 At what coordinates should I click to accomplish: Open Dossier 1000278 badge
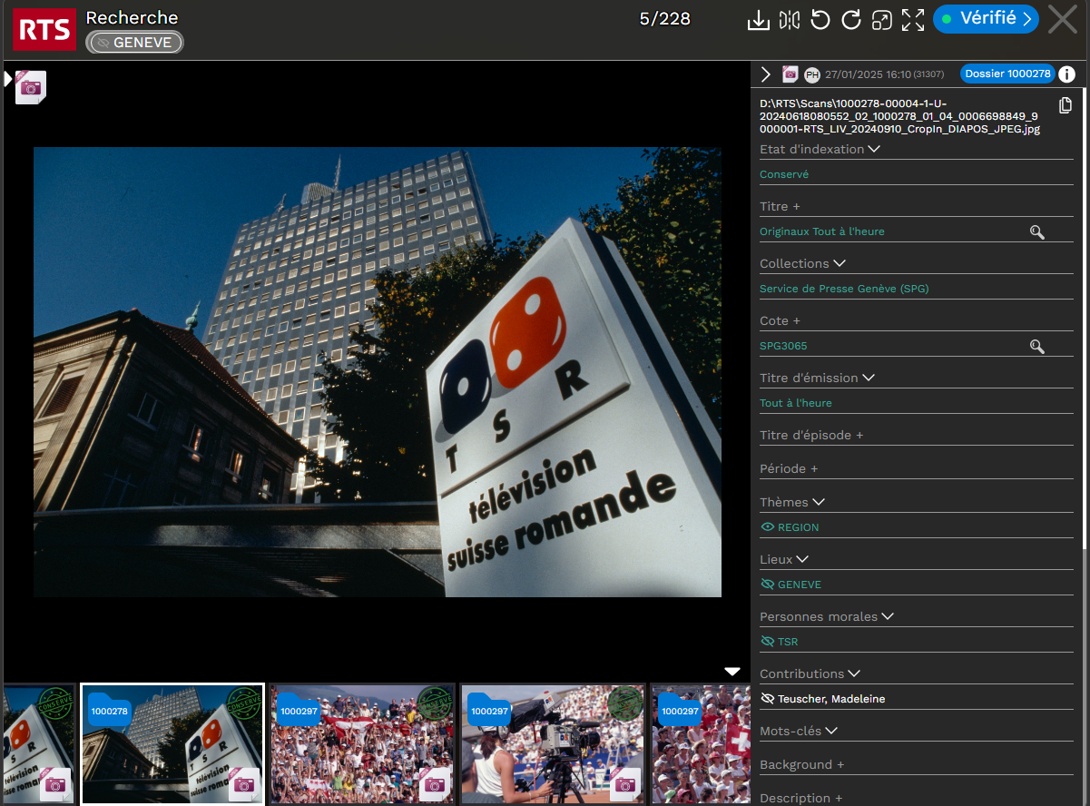pos(1007,74)
